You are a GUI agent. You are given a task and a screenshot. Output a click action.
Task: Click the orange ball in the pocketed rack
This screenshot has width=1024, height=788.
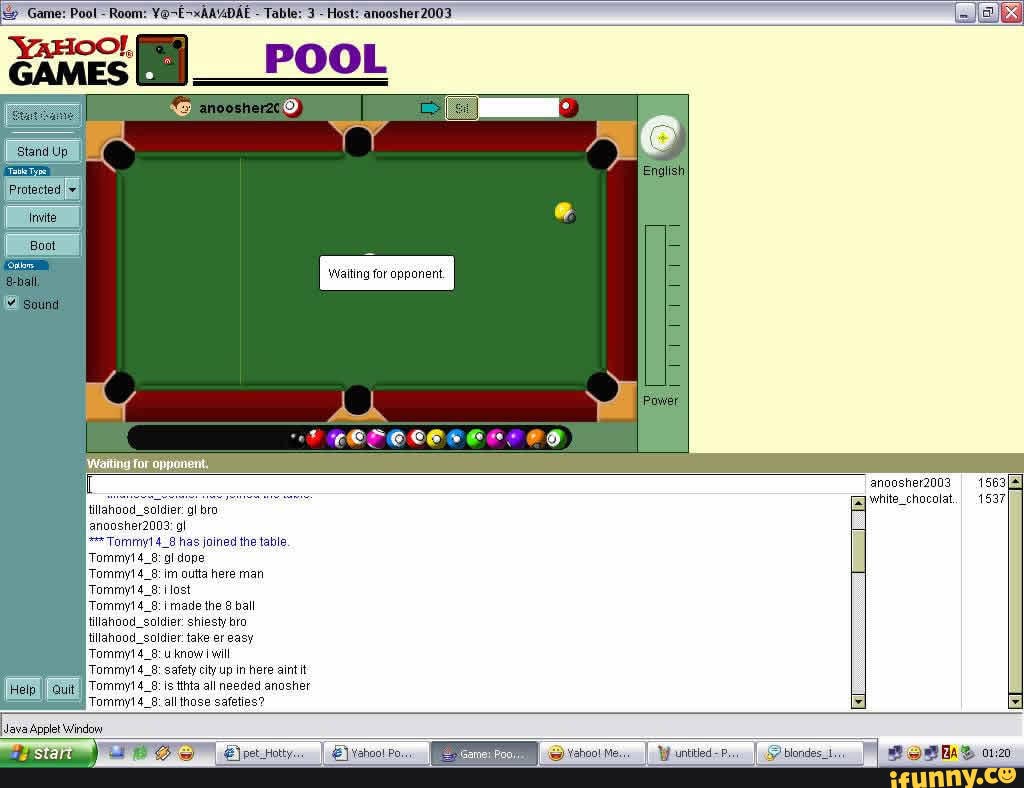tap(536, 438)
